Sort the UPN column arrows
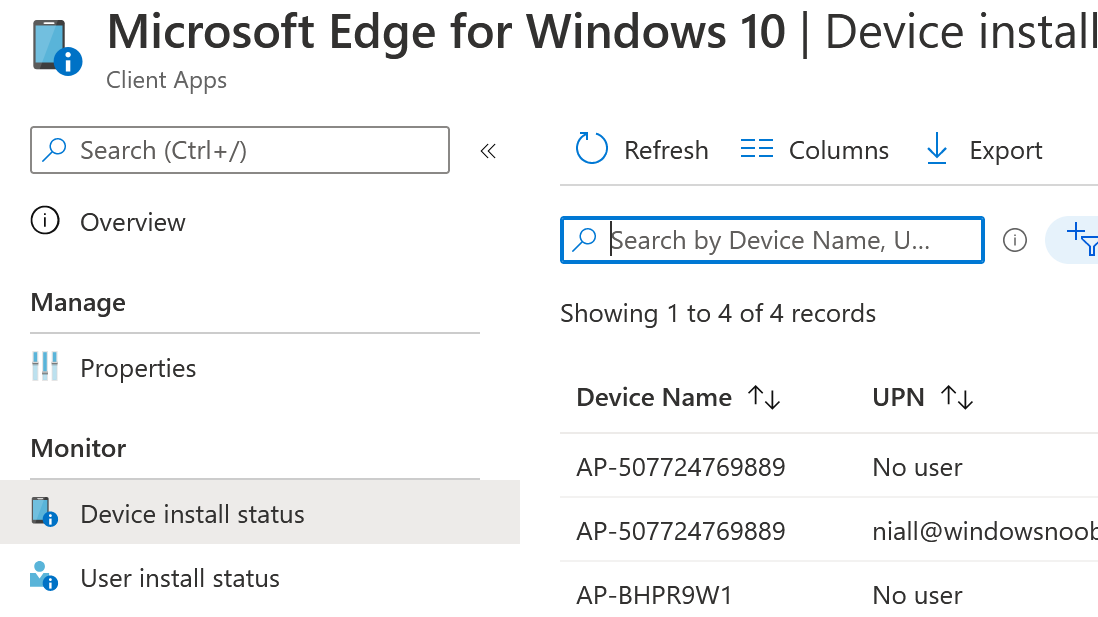The height and width of the screenshot is (617, 1098). pyautogui.click(x=957, y=397)
